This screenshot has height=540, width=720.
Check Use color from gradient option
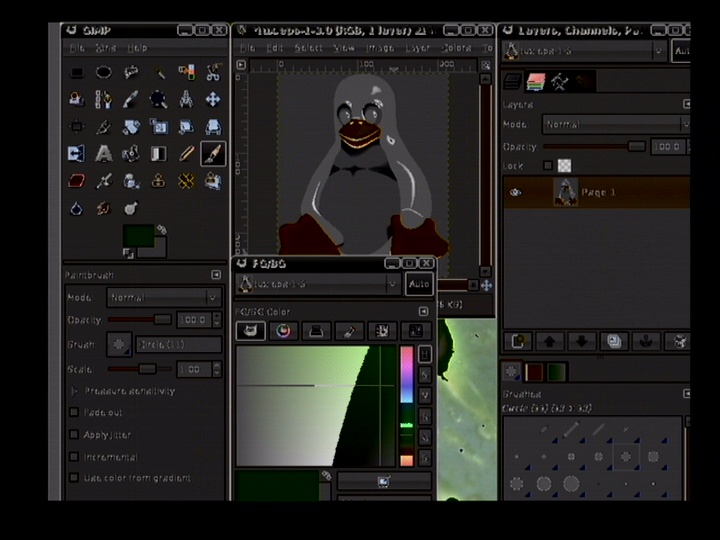tap(73, 478)
